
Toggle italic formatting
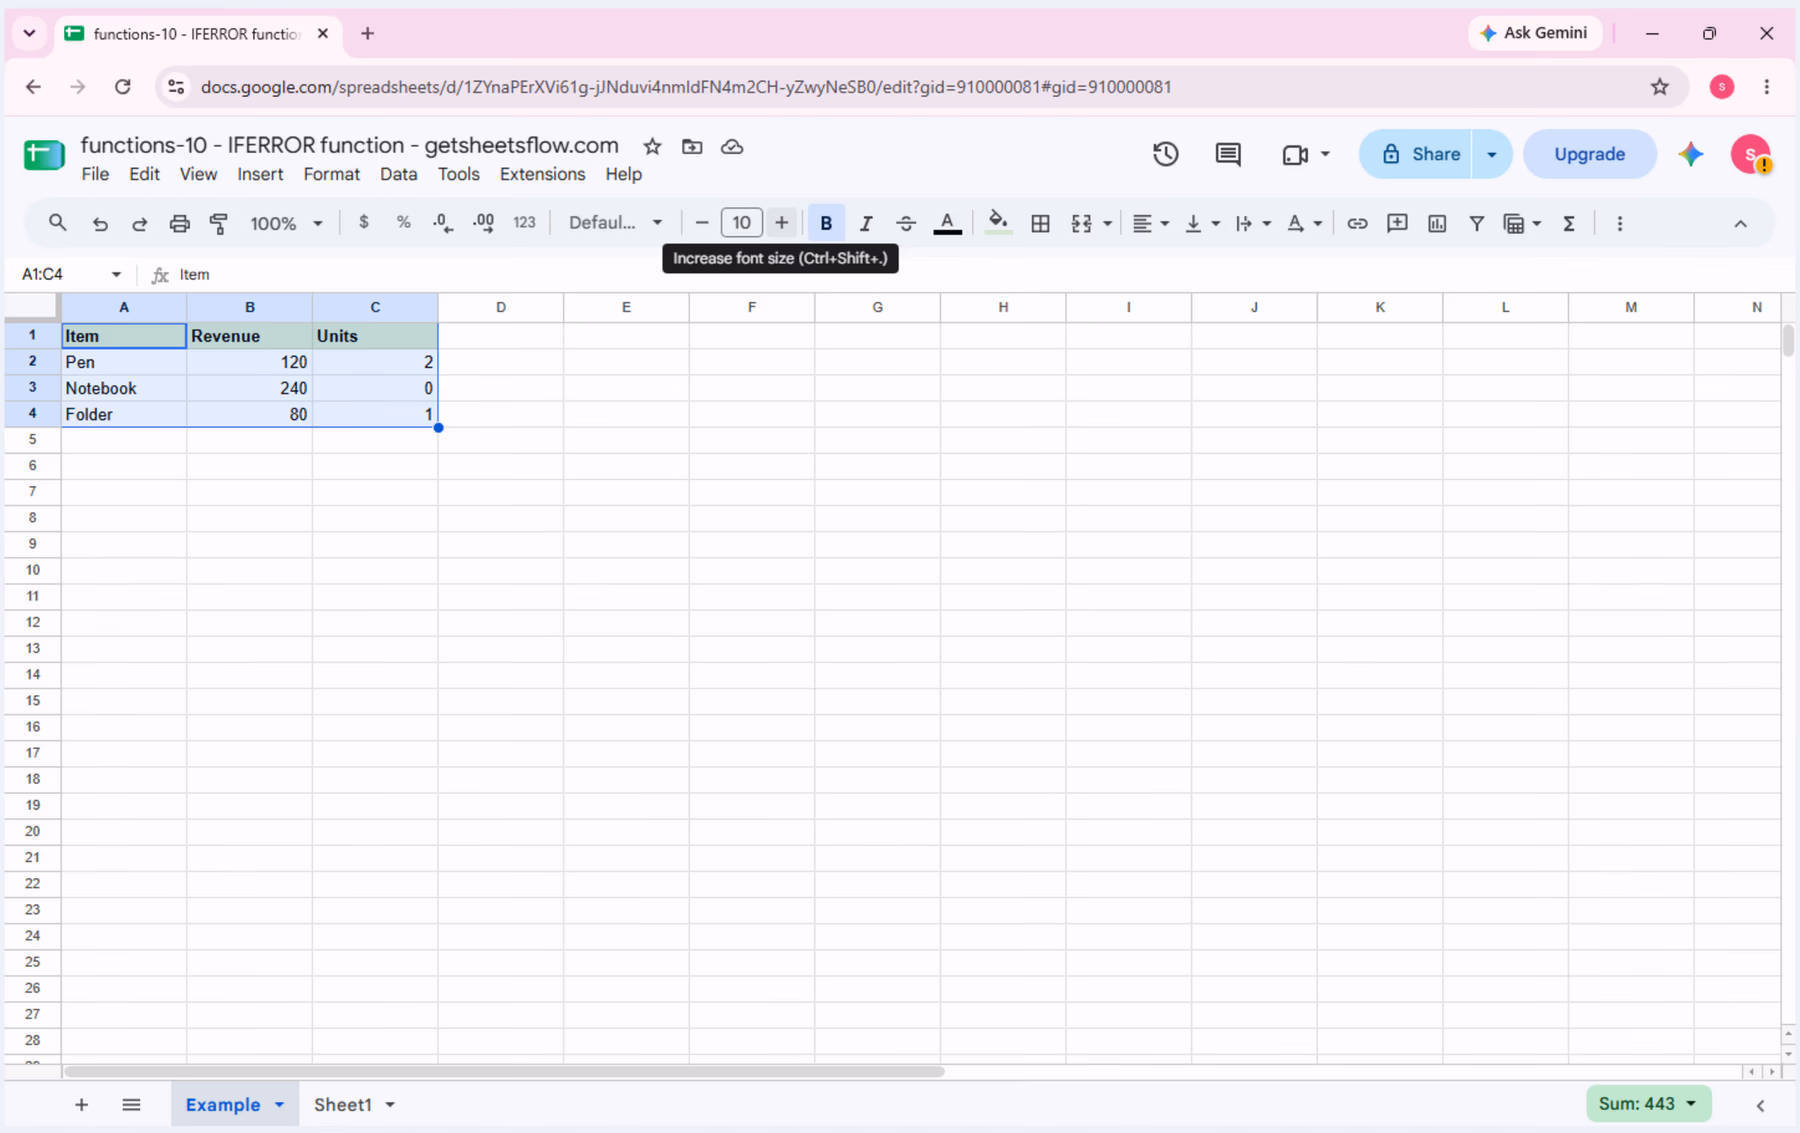(866, 223)
